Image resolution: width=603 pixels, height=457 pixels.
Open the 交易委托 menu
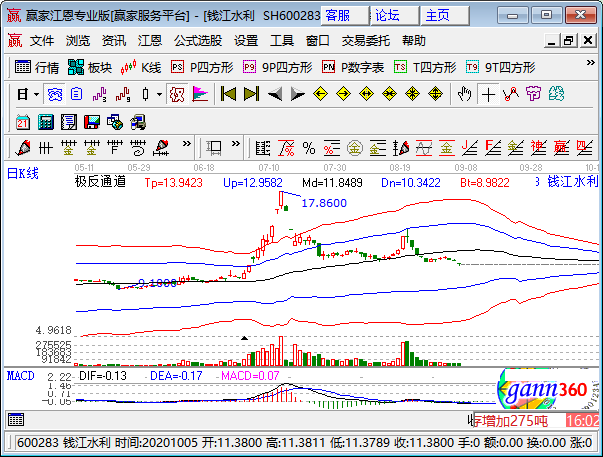click(x=366, y=41)
